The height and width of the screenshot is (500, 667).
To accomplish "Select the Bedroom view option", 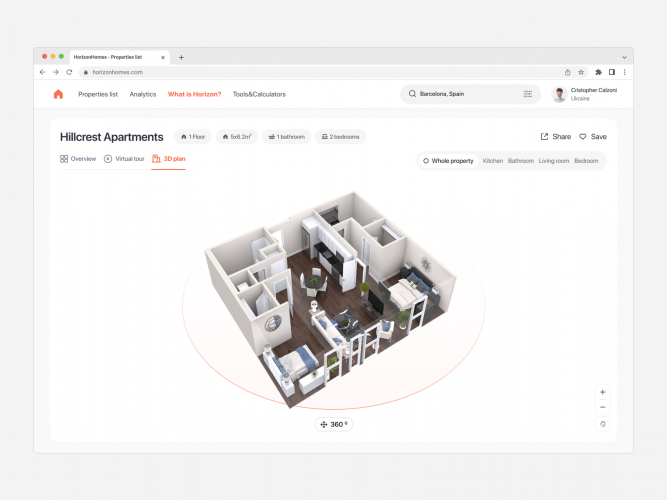I will [586, 161].
